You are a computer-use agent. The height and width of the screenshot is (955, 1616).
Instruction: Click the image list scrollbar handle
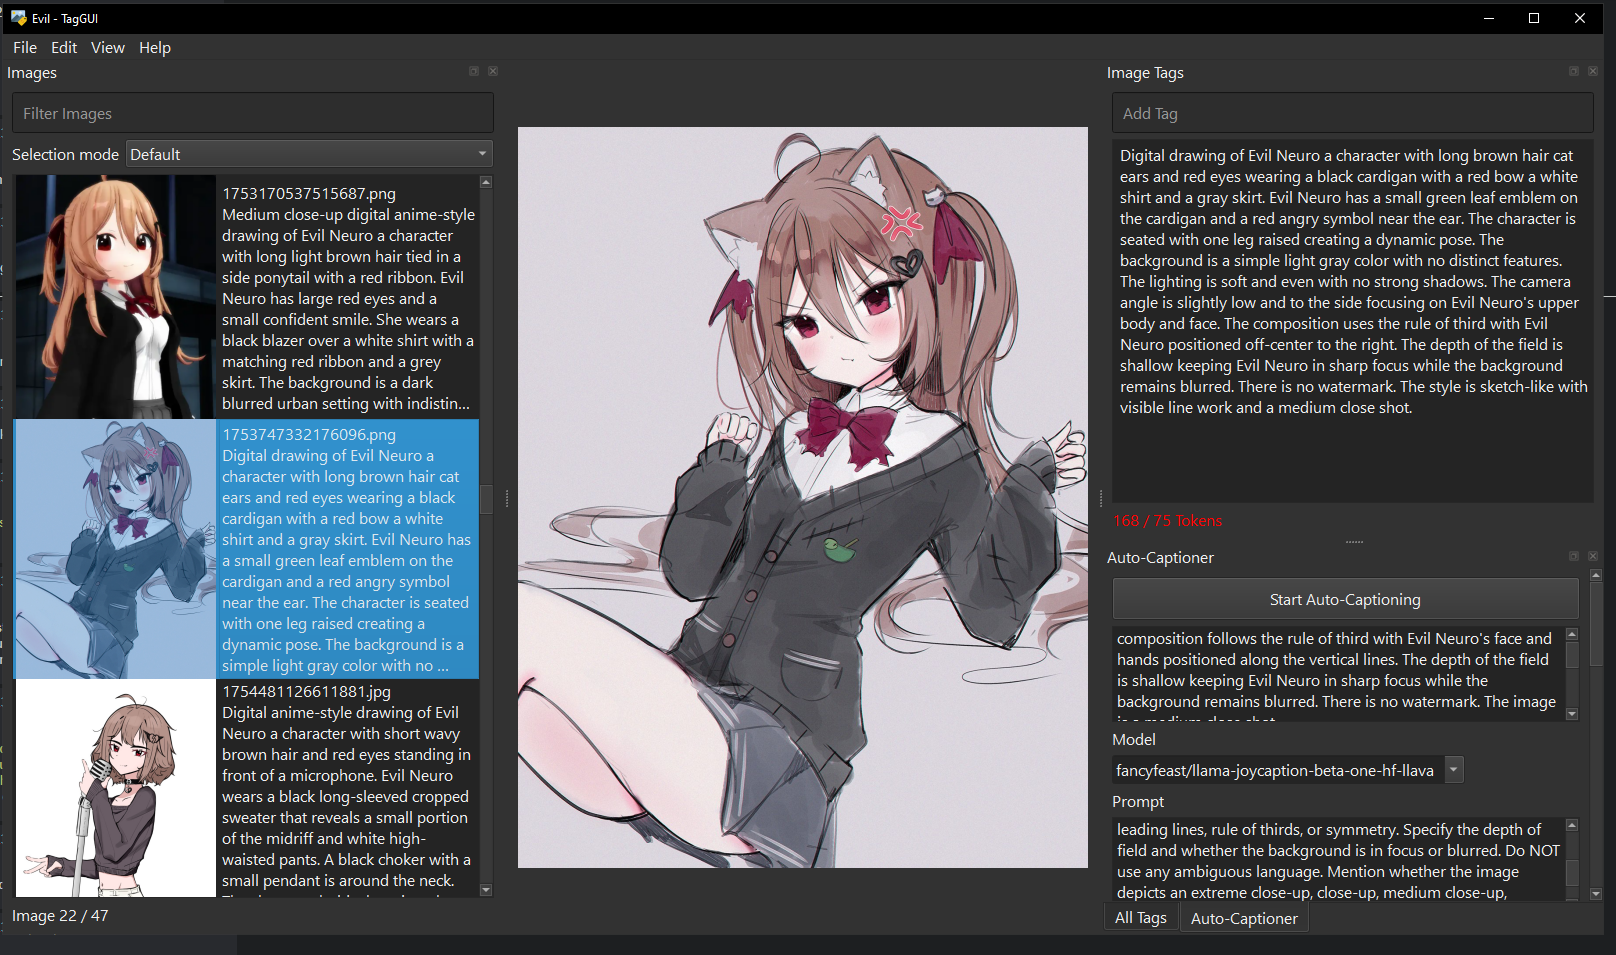coord(486,499)
